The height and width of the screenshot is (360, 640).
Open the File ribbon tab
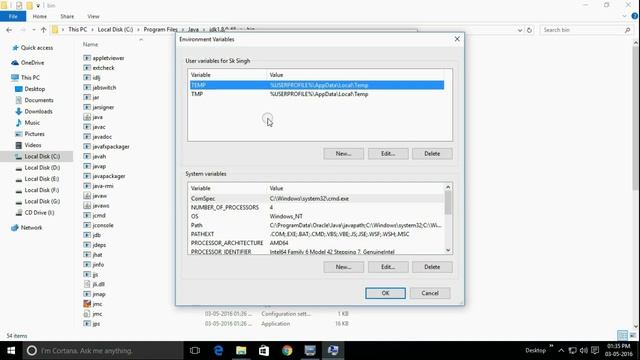pos(13,16)
